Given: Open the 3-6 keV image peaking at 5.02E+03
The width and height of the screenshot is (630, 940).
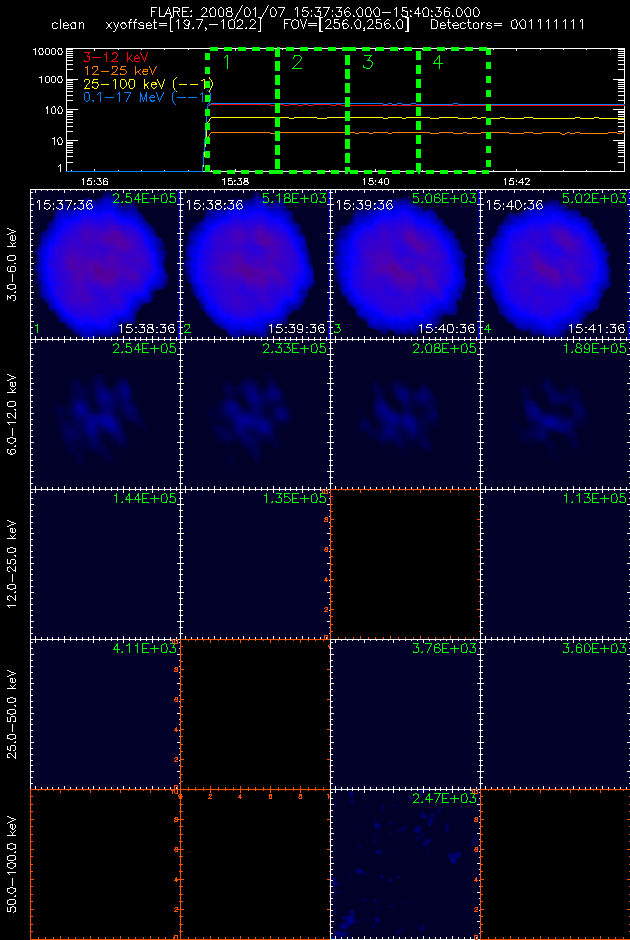Looking at the screenshot, I should pyautogui.click(x=555, y=263).
